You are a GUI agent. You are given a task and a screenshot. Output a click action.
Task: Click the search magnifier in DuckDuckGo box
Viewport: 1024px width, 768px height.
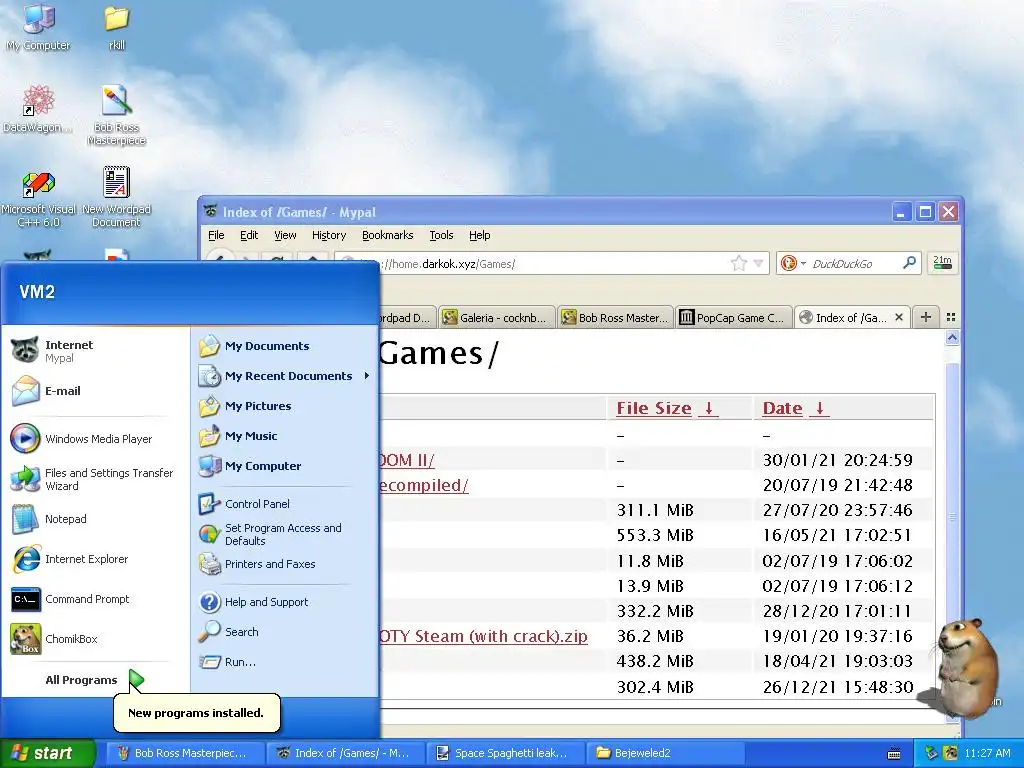click(909, 263)
